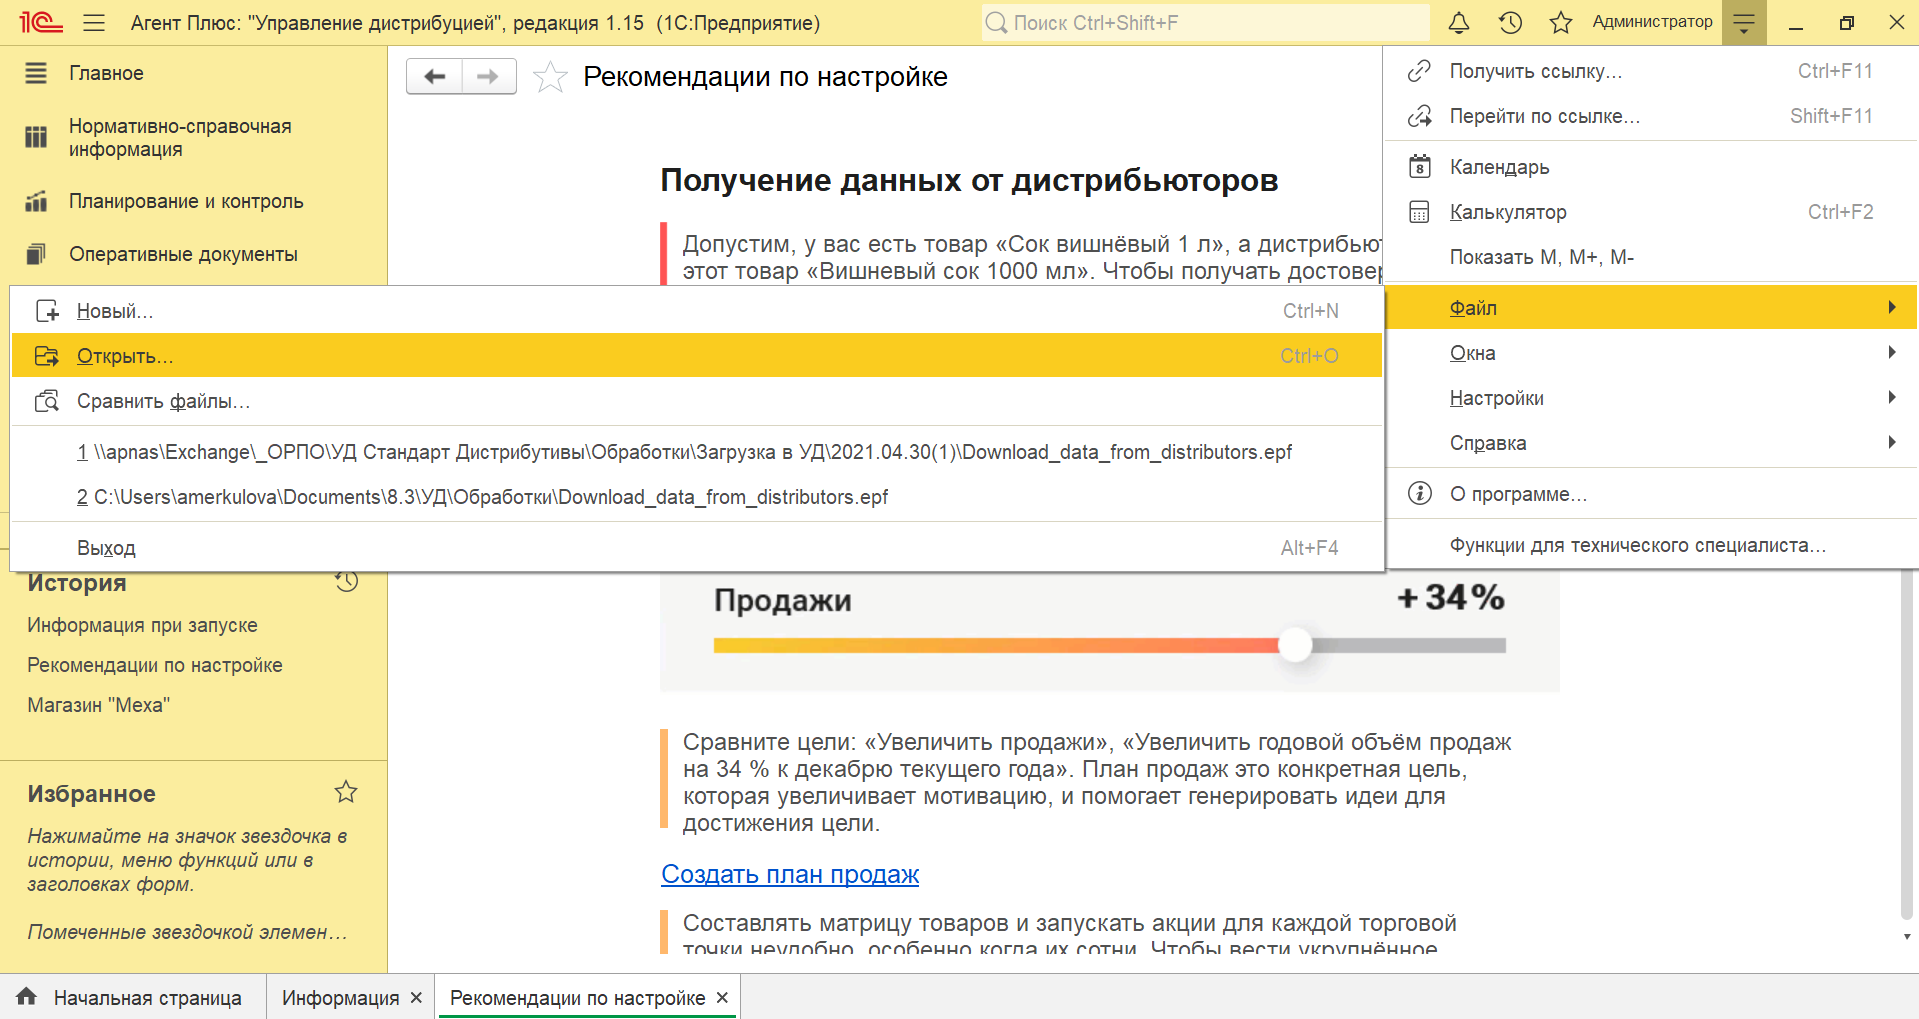This screenshot has width=1919, height=1019.
Task: Click in the Поиск Ctrl+Shift+F search field
Action: (1205, 22)
